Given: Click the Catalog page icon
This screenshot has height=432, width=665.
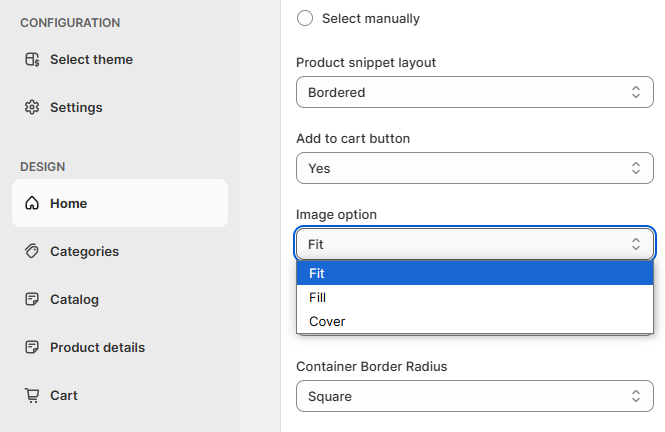Looking at the screenshot, I should (x=32, y=299).
